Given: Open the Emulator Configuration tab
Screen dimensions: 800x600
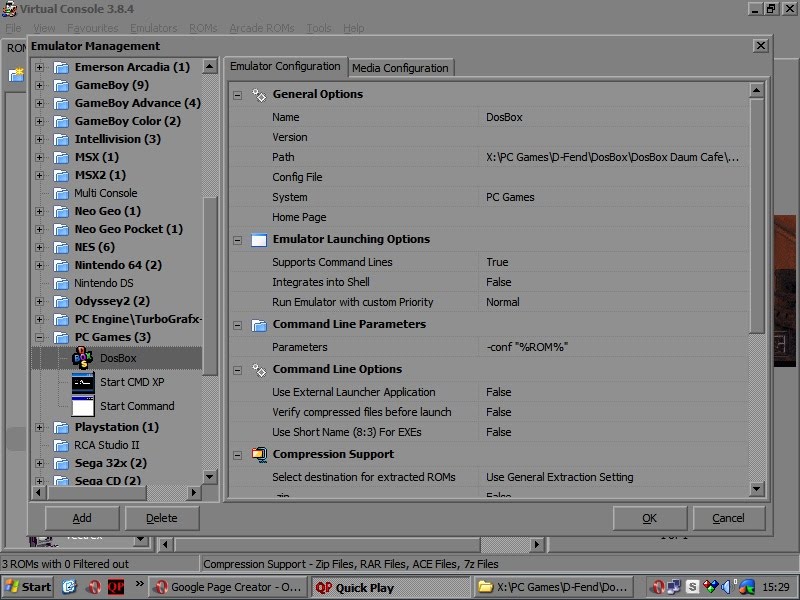Looking at the screenshot, I should pyautogui.click(x=285, y=67).
